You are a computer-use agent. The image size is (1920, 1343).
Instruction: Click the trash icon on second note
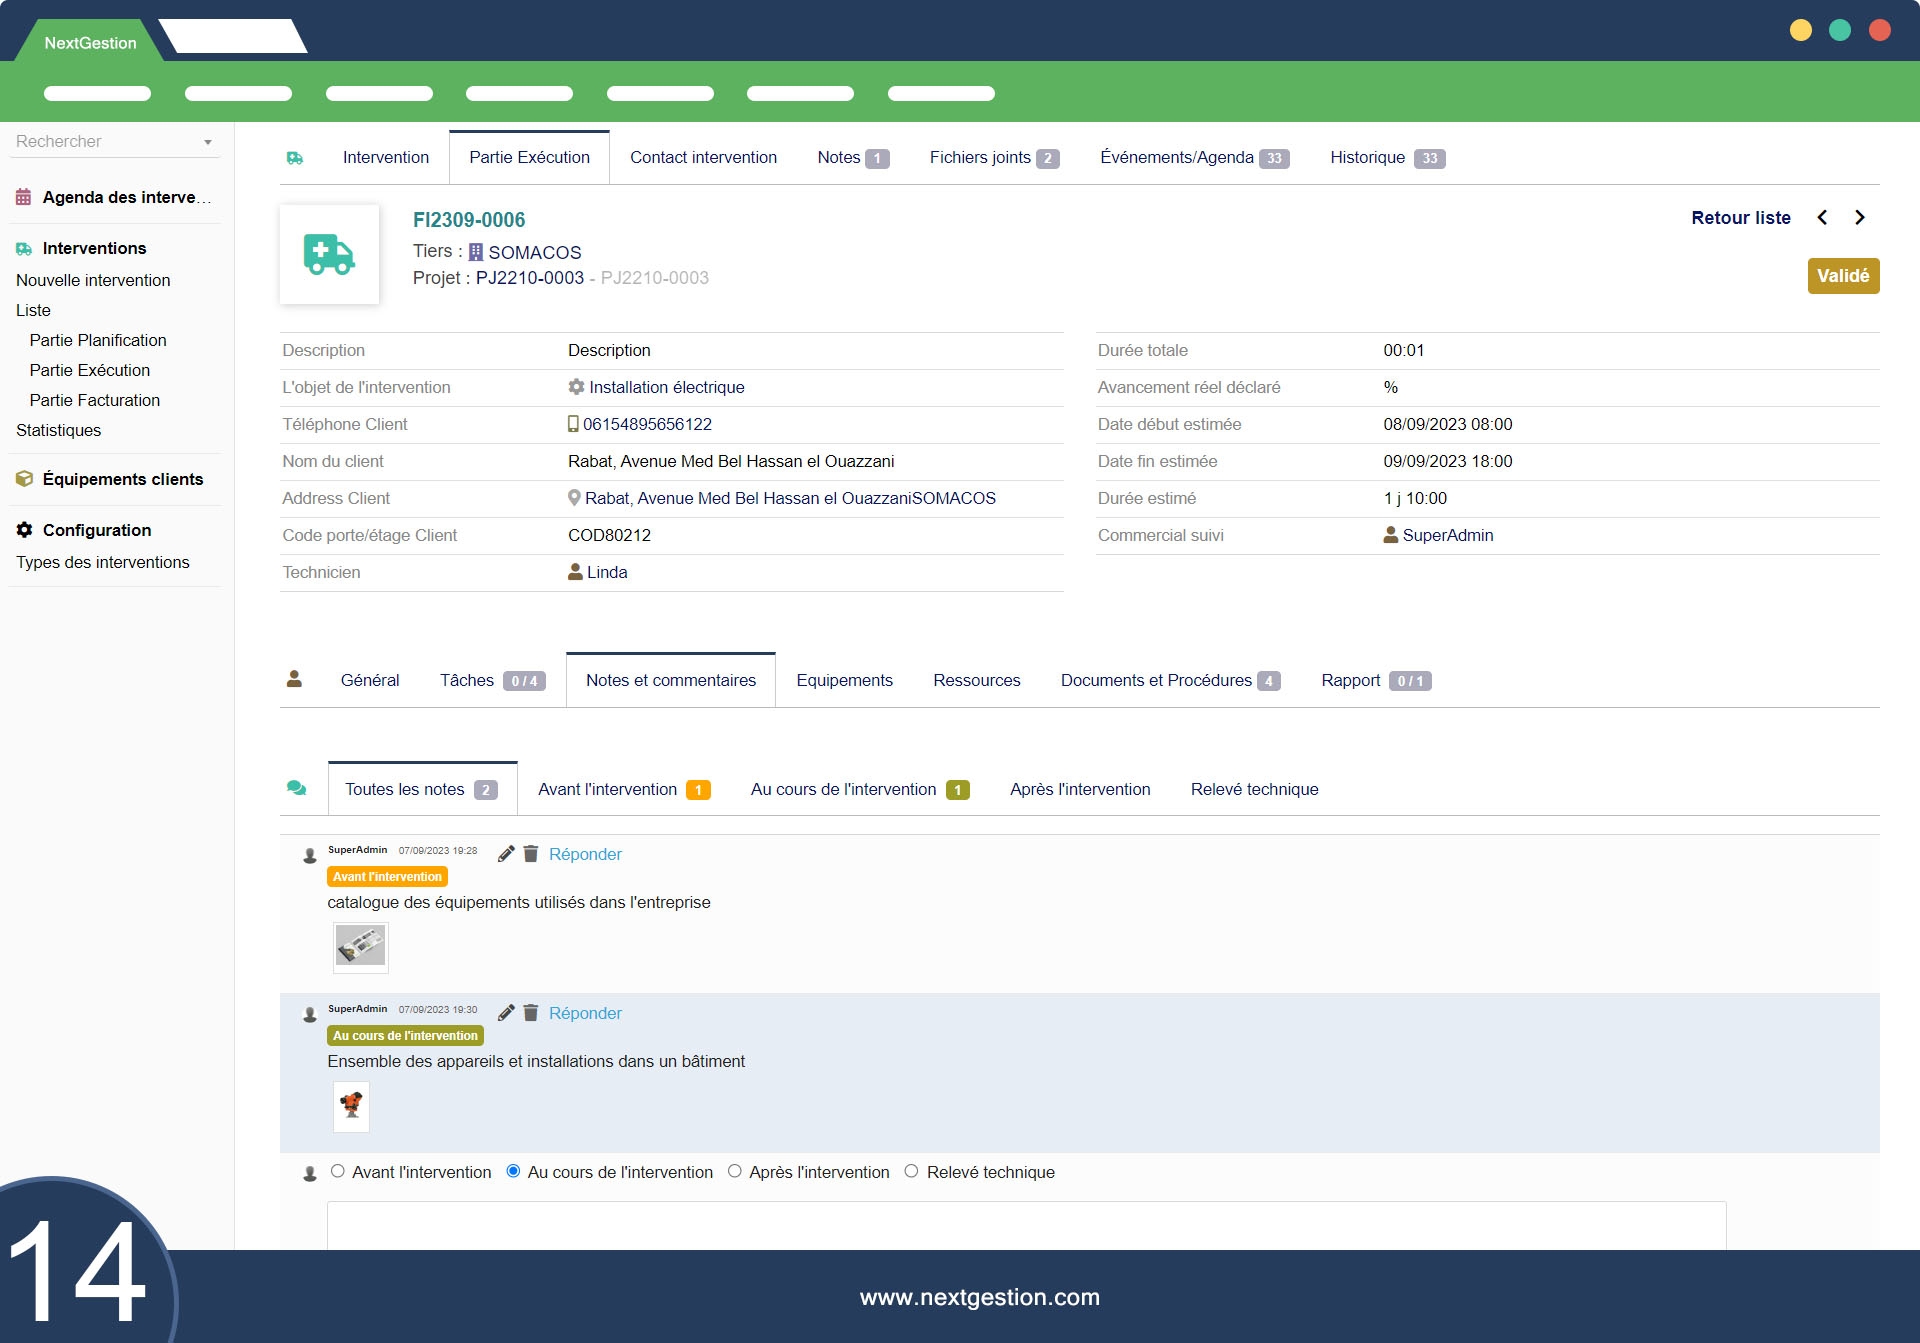tap(531, 1013)
